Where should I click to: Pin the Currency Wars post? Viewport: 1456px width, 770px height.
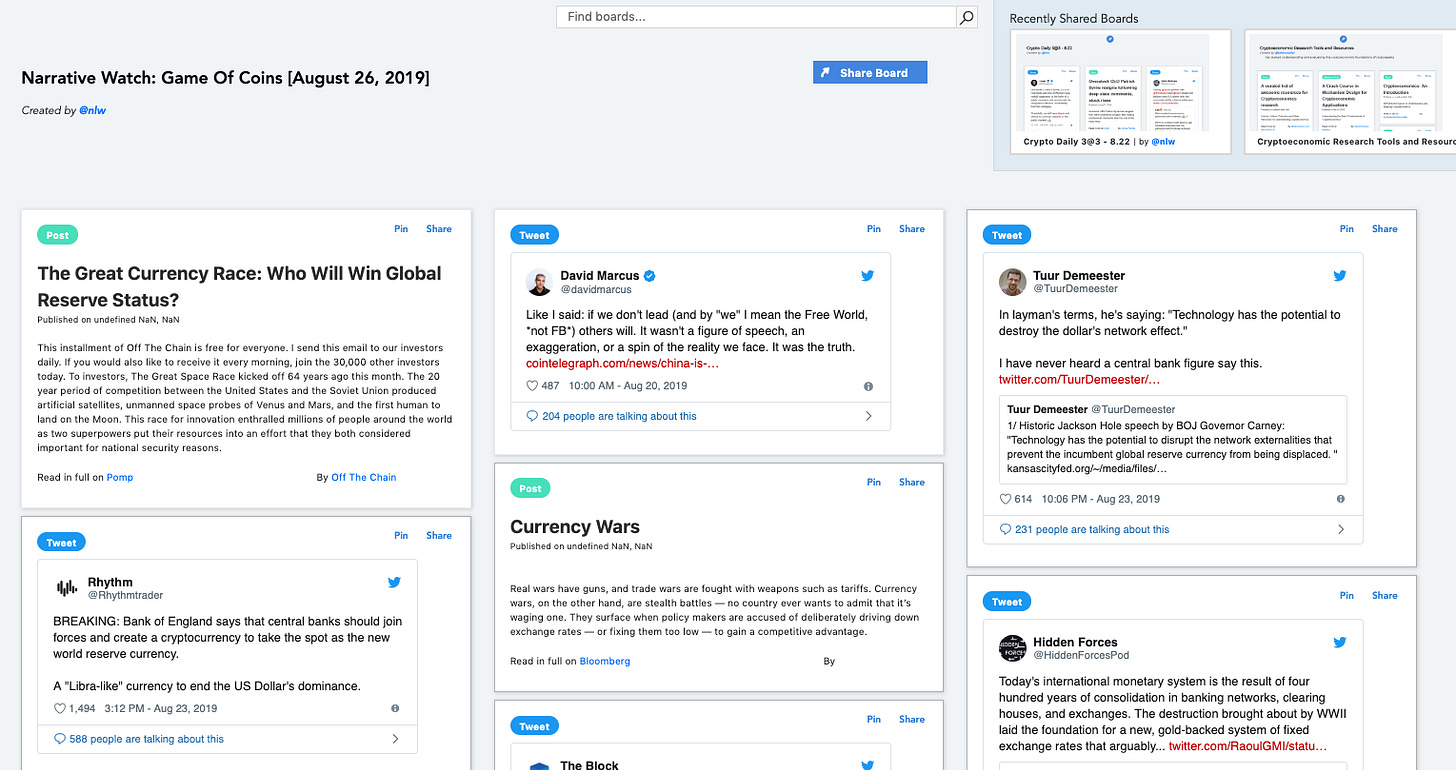click(x=874, y=482)
